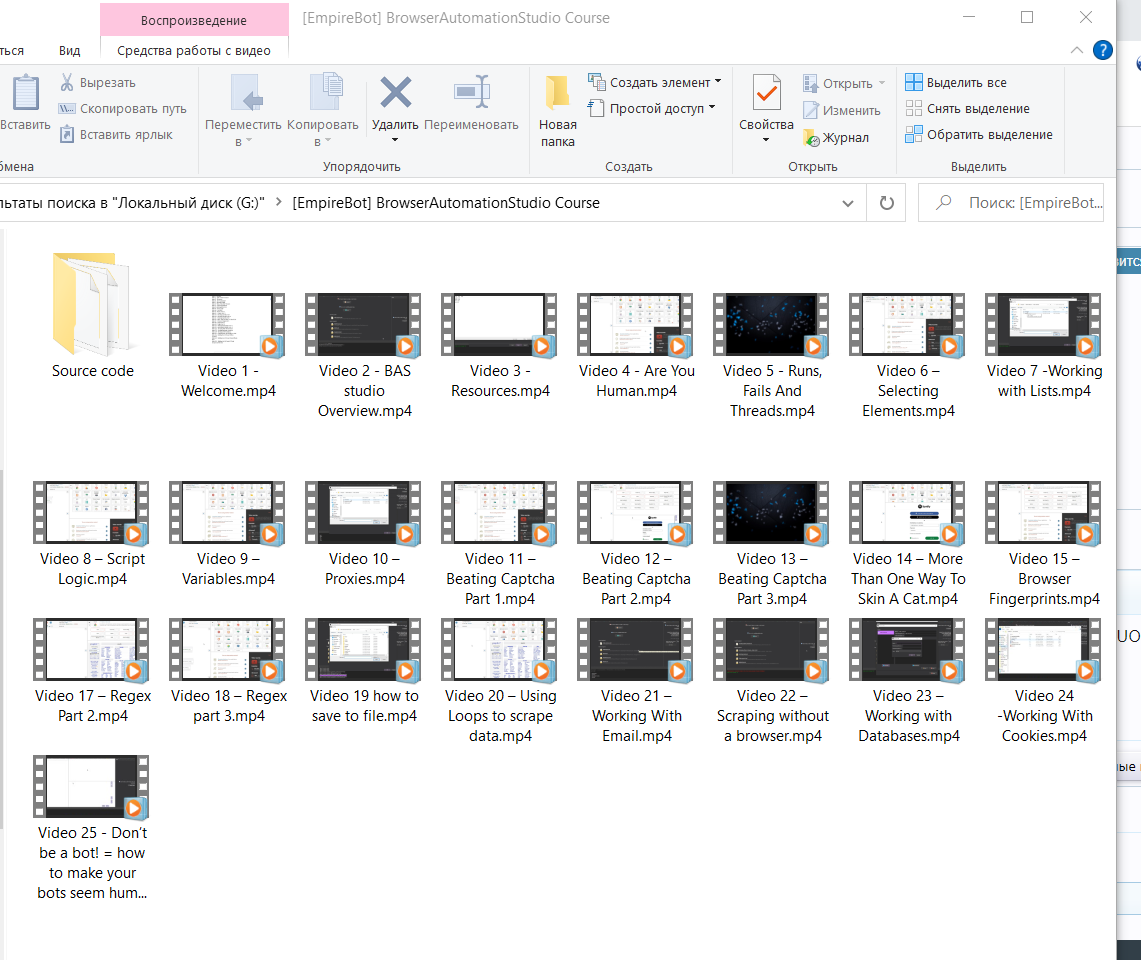Select Video 10 – Proxies.mp4 thumbnail
This screenshot has height=960, width=1141.
pos(364,513)
